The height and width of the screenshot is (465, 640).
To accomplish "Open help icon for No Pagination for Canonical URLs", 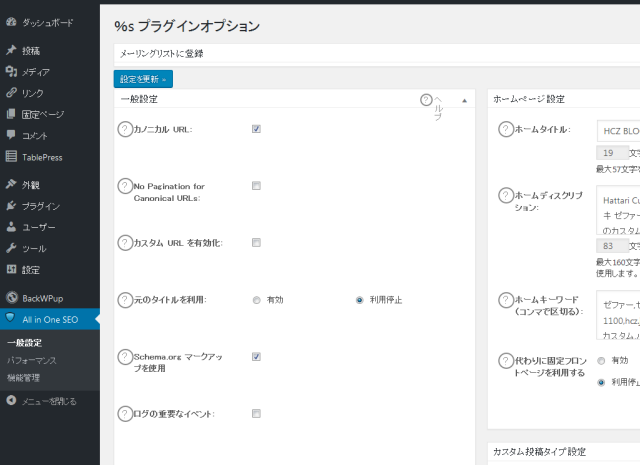I will [125, 186].
